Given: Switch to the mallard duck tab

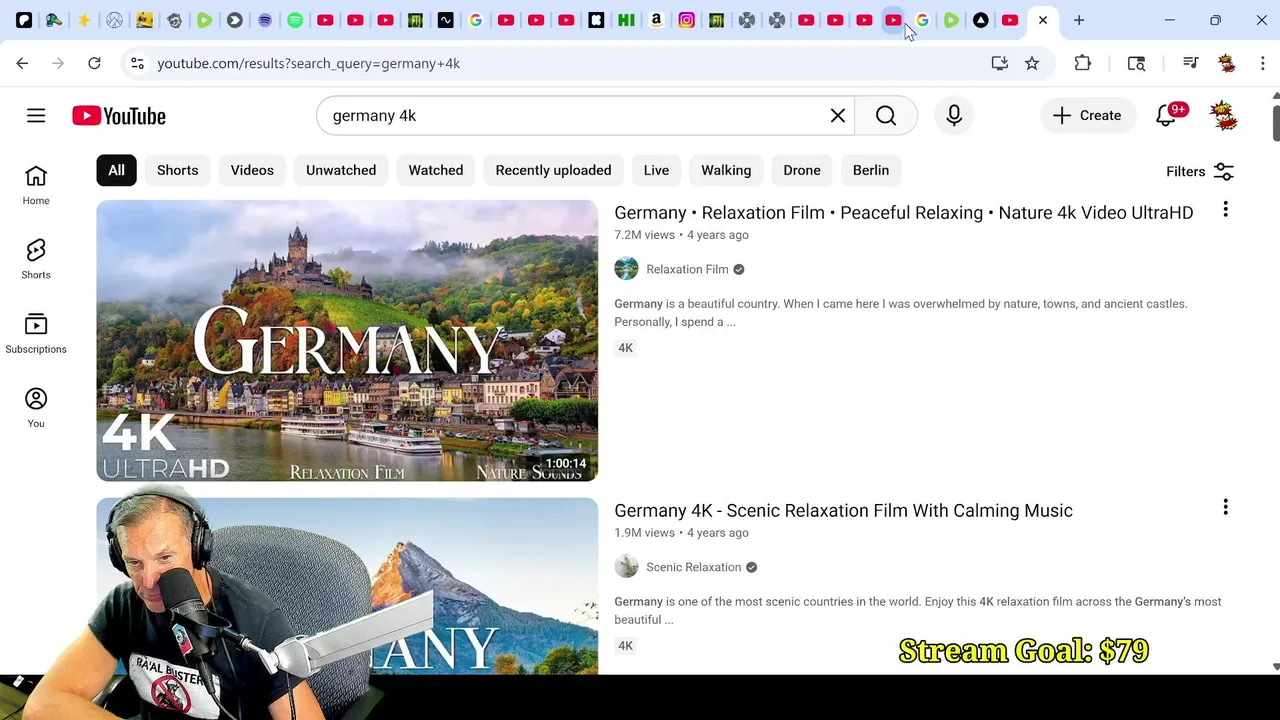Looking at the screenshot, I should [x=54, y=20].
